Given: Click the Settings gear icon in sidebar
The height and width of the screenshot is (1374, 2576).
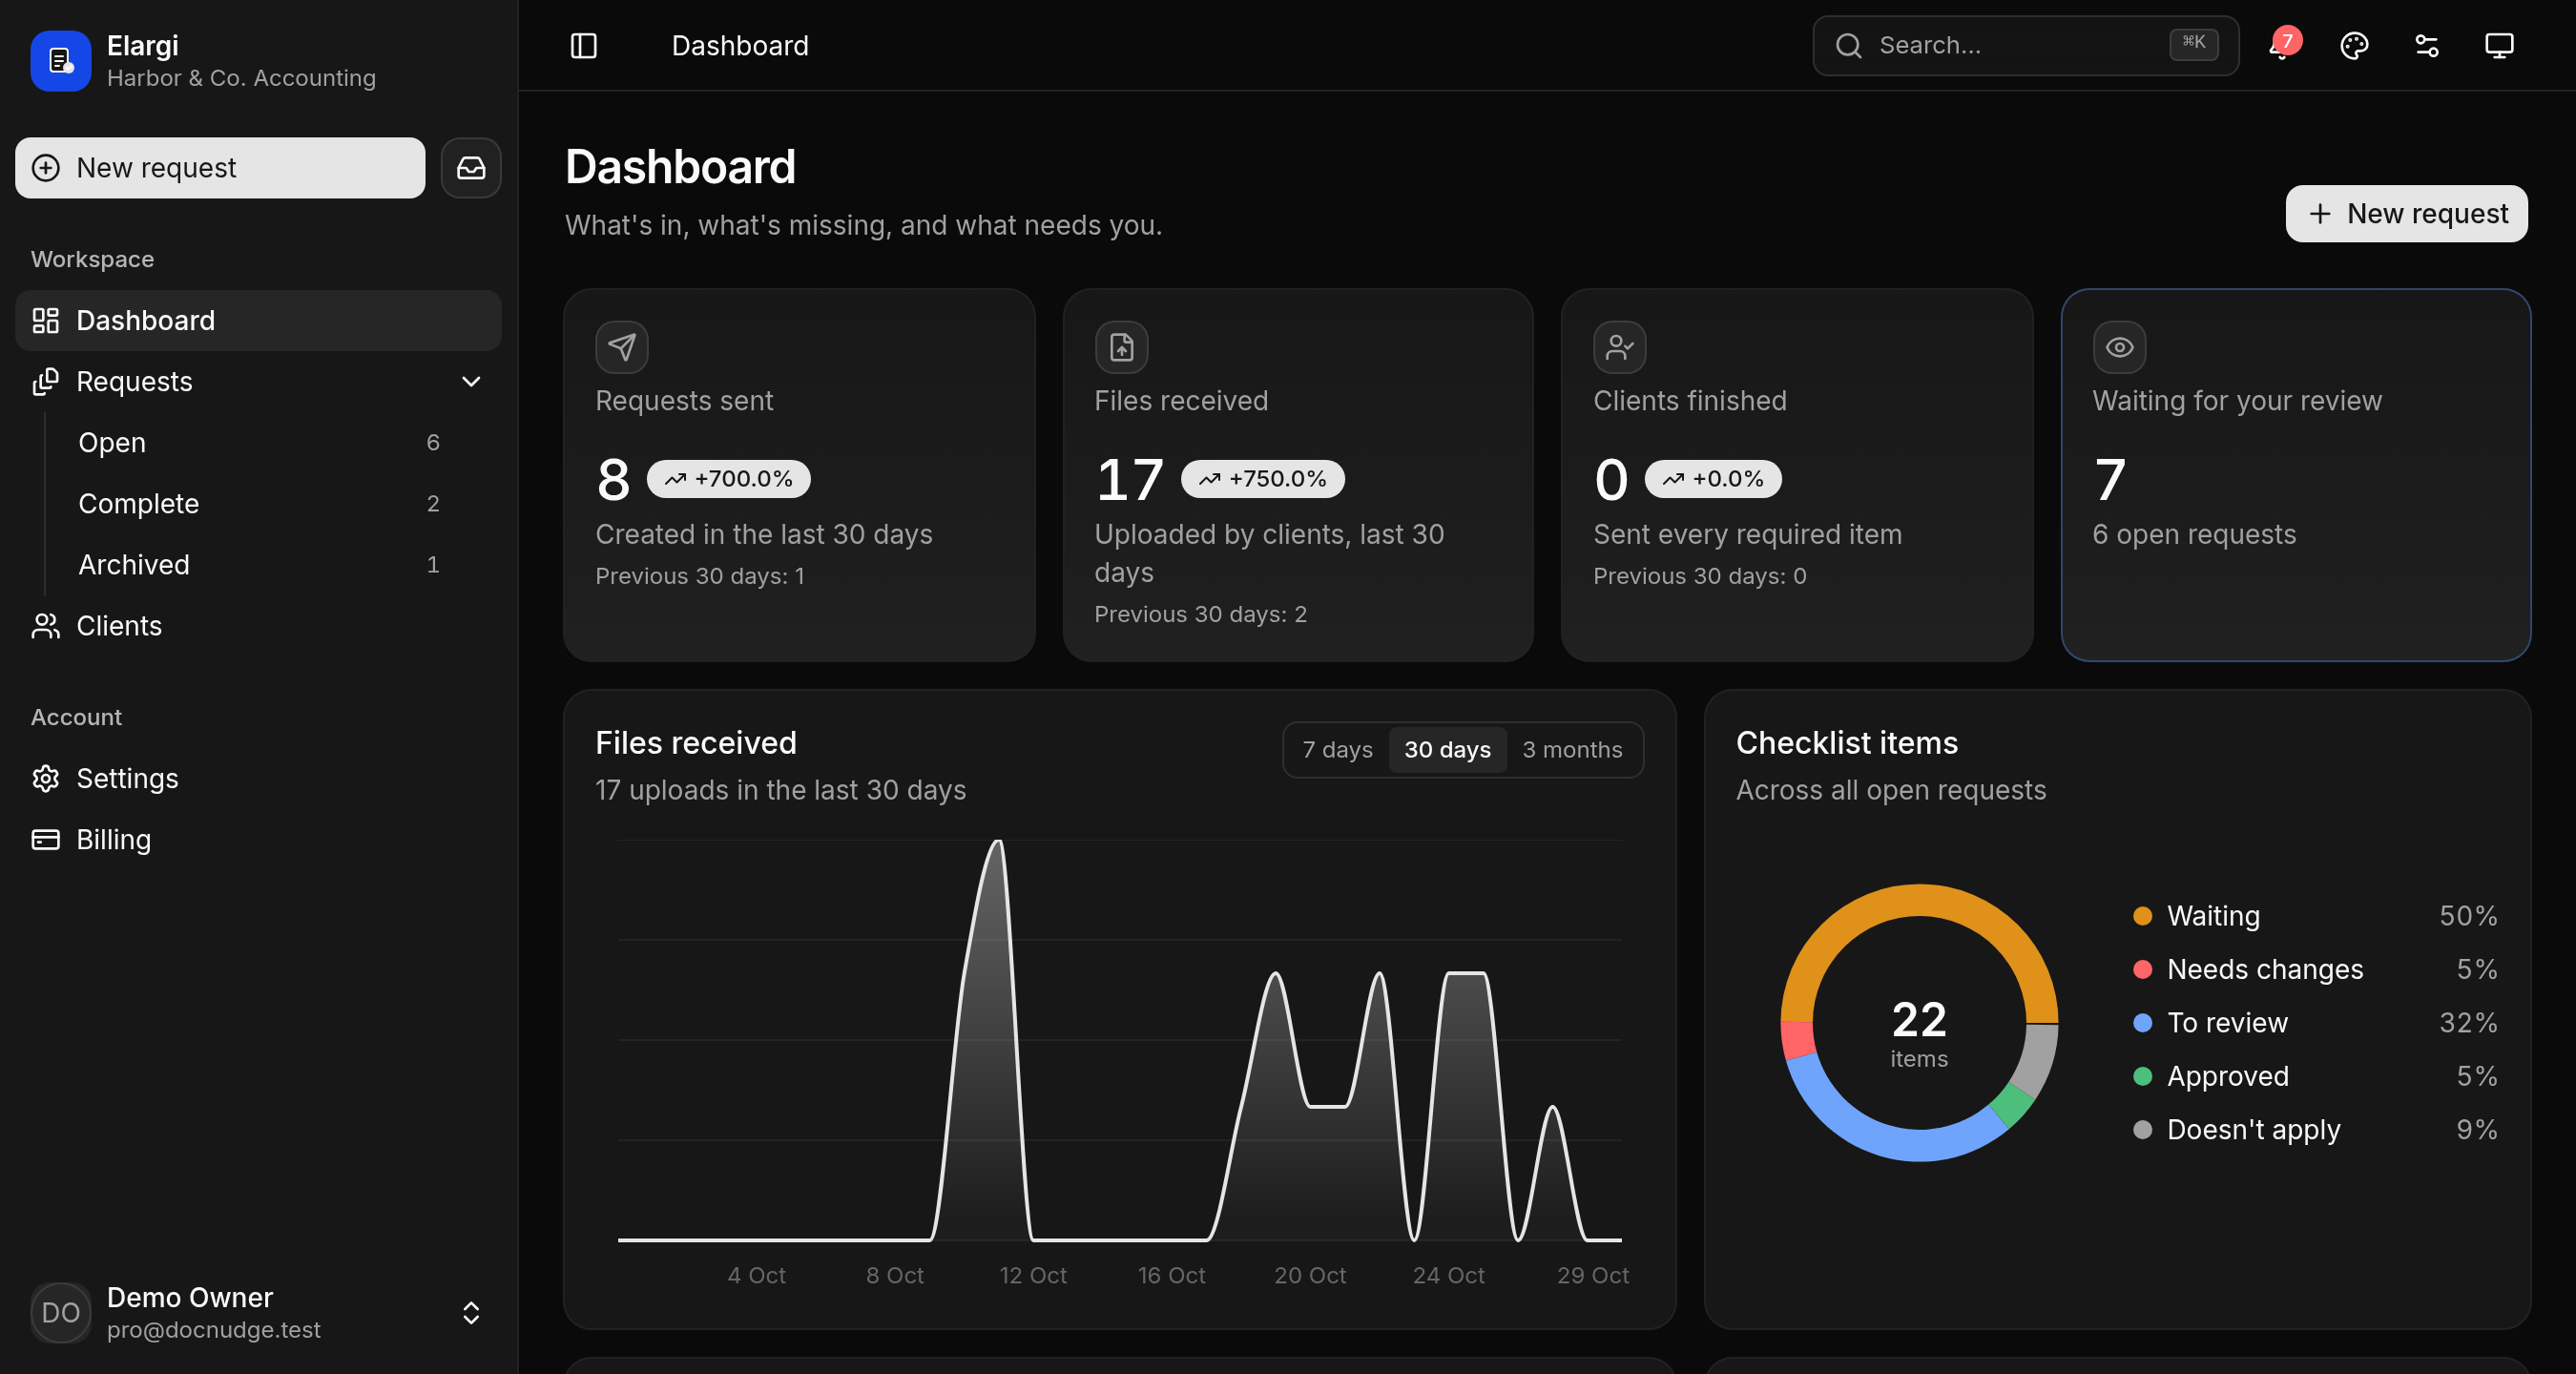Looking at the screenshot, I should pyautogui.click(x=46, y=778).
